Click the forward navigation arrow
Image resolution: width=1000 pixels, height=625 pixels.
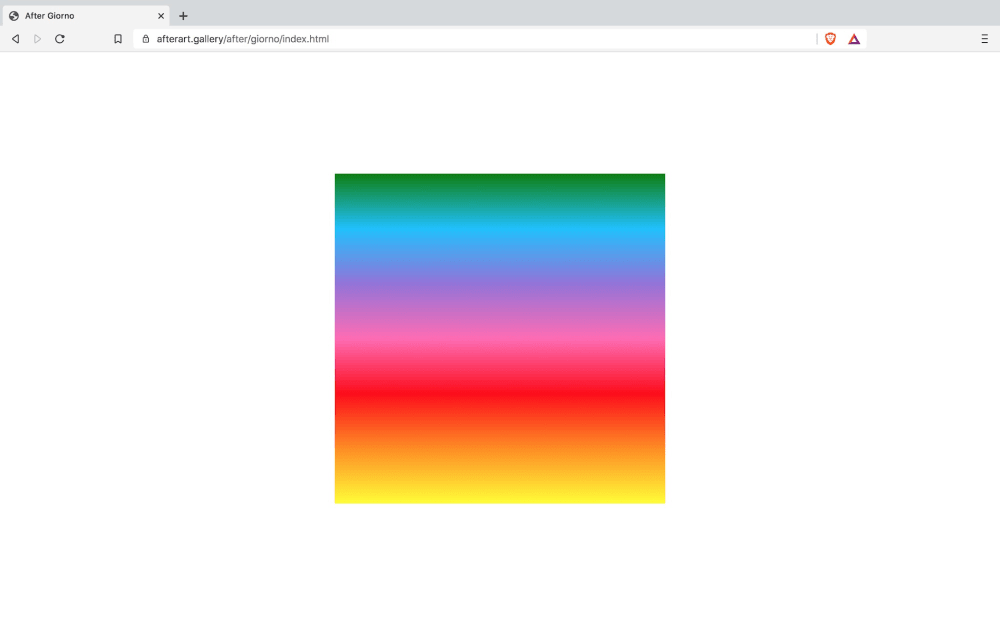(x=37, y=38)
